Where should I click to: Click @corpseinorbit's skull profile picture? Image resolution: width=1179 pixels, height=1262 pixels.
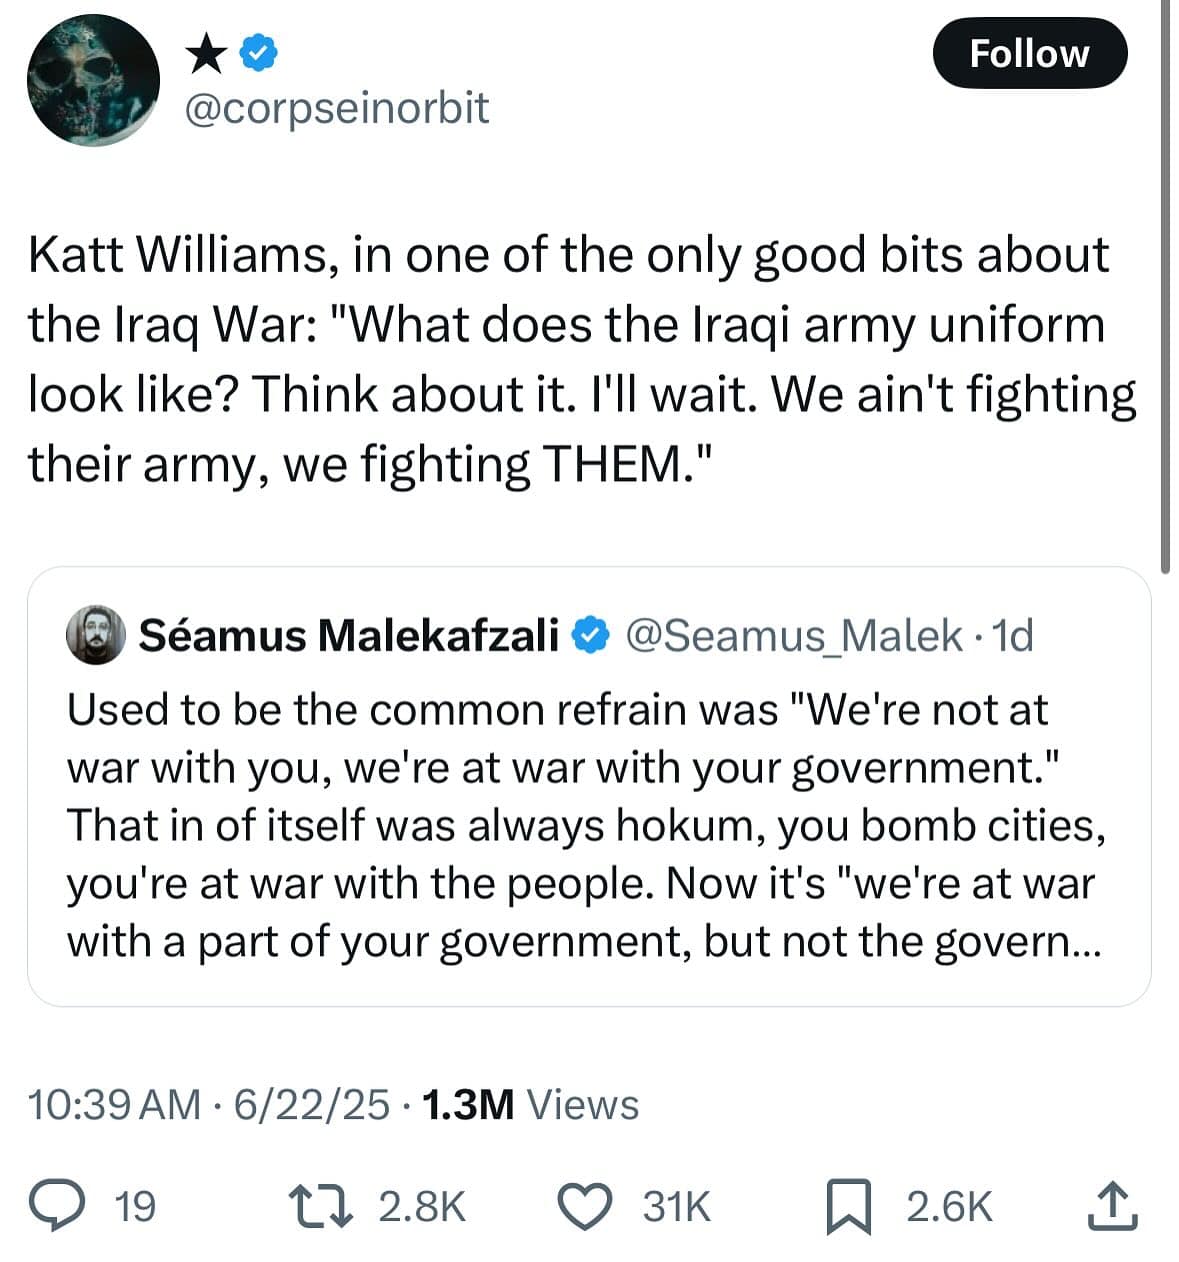91,82
